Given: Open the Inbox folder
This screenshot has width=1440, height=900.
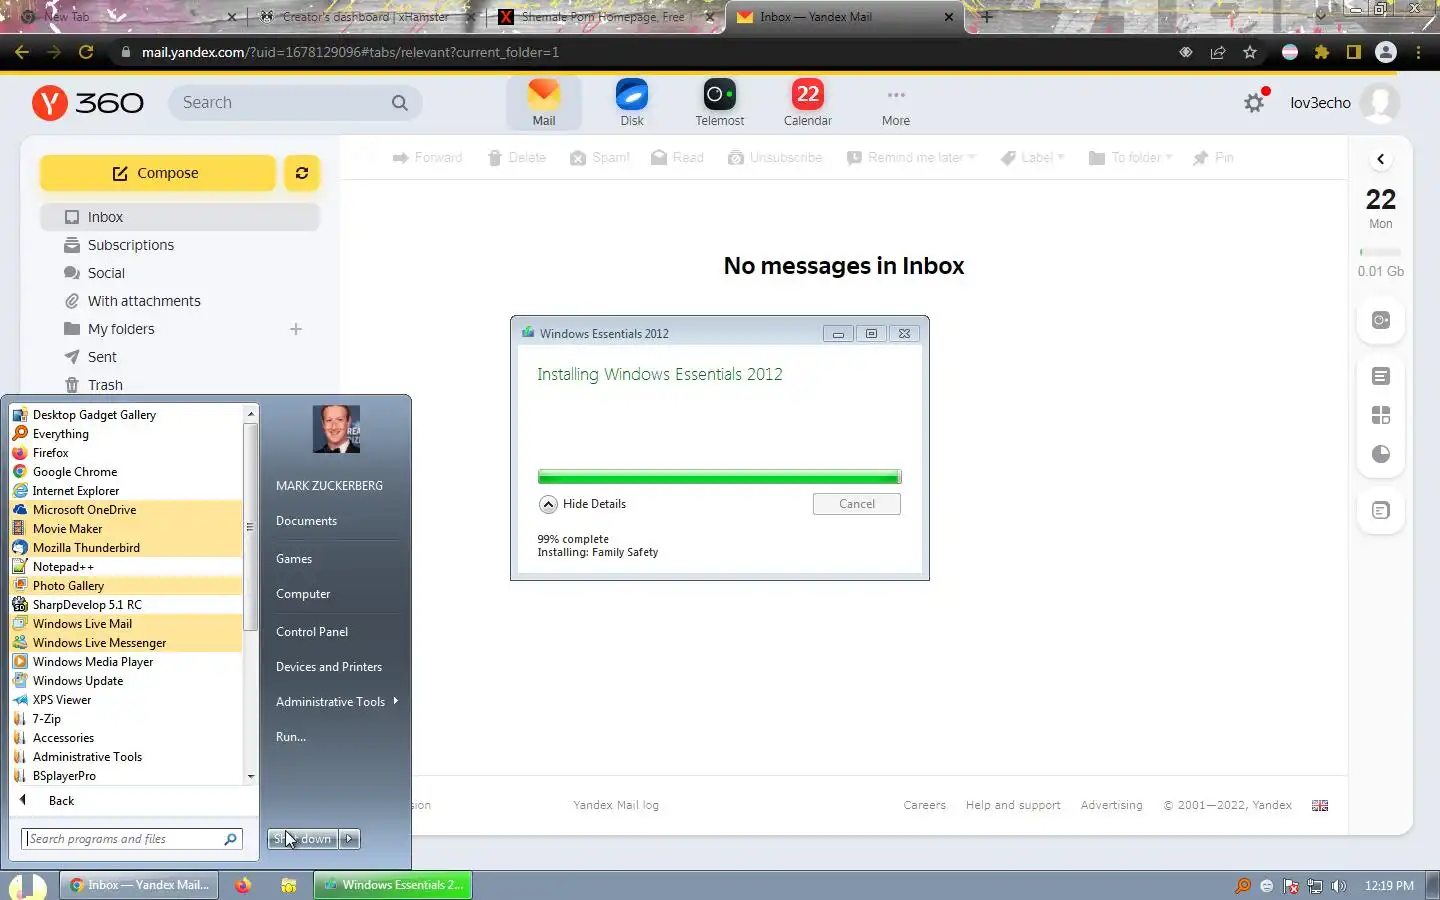Looking at the screenshot, I should pyautogui.click(x=180, y=217).
